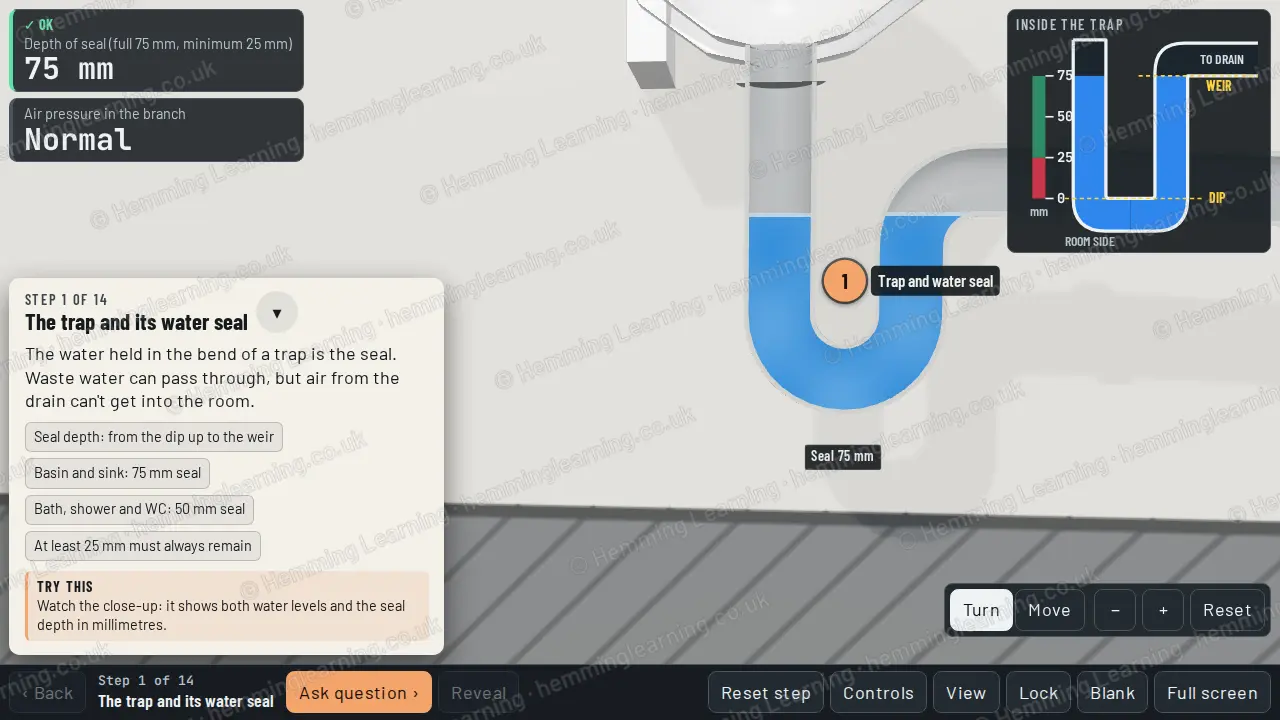Click the Inside the Trap close-up diagram
The height and width of the screenshot is (720, 1280).
1139,131
